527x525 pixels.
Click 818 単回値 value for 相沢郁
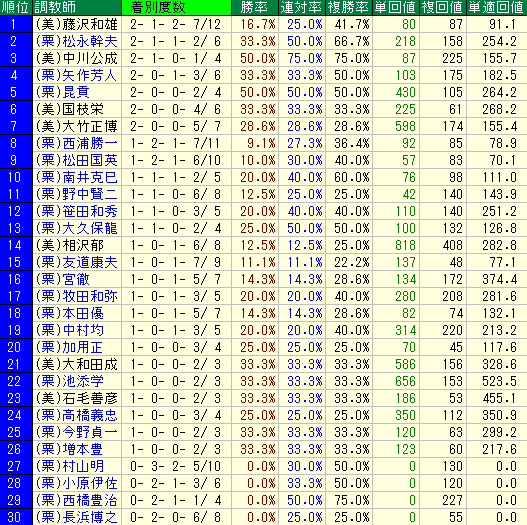pyautogui.click(x=405, y=245)
